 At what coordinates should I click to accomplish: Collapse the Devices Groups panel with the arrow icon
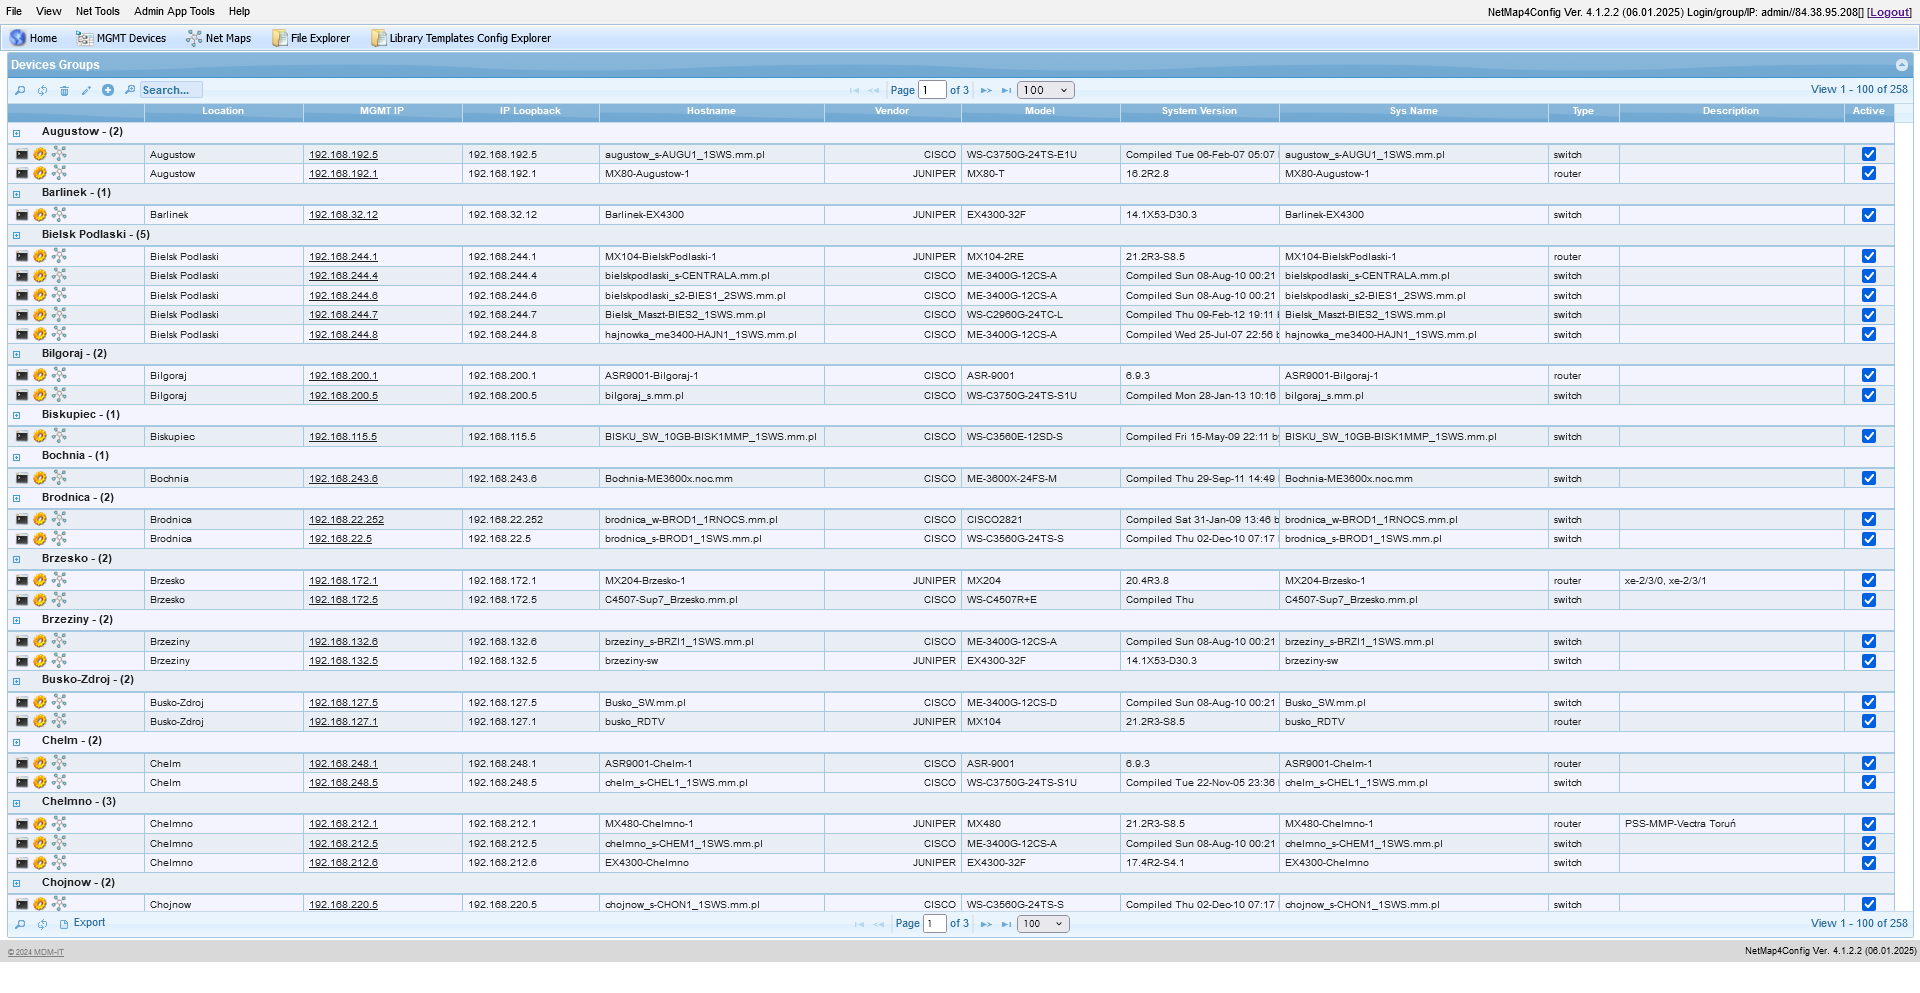pos(1902,65)
